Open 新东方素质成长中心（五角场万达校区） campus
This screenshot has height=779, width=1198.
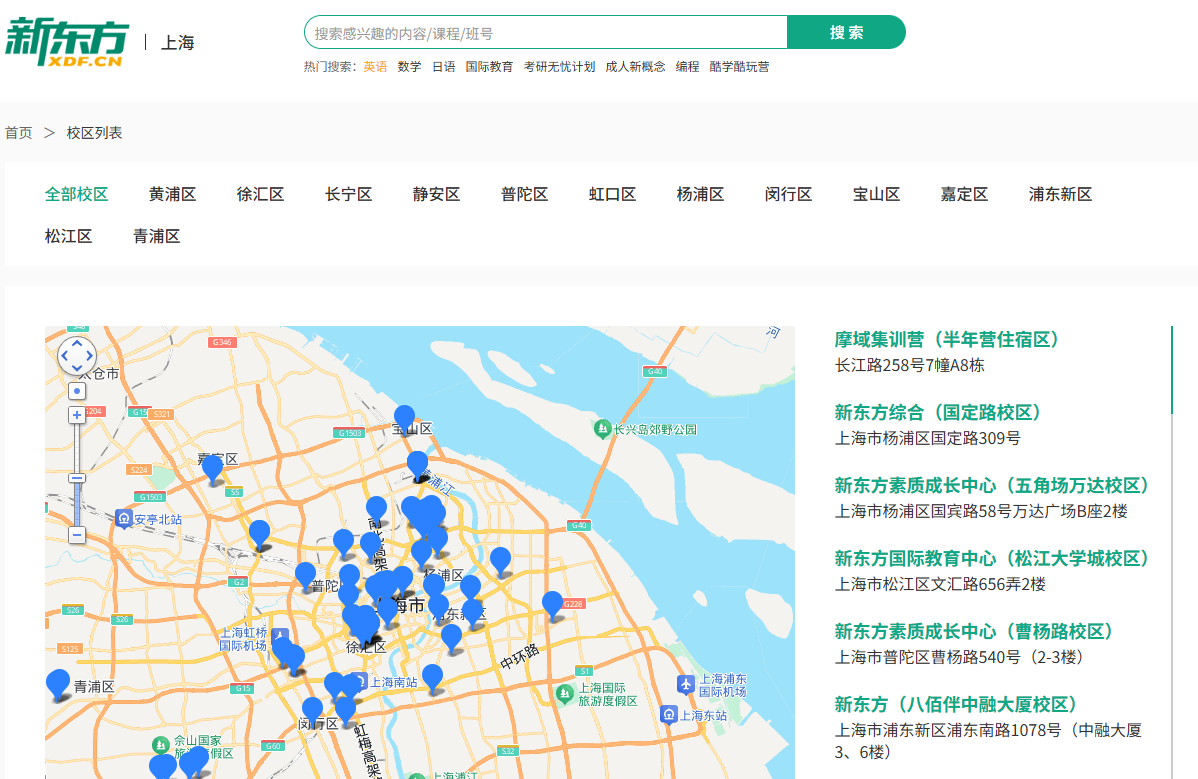tap(992, 485)
